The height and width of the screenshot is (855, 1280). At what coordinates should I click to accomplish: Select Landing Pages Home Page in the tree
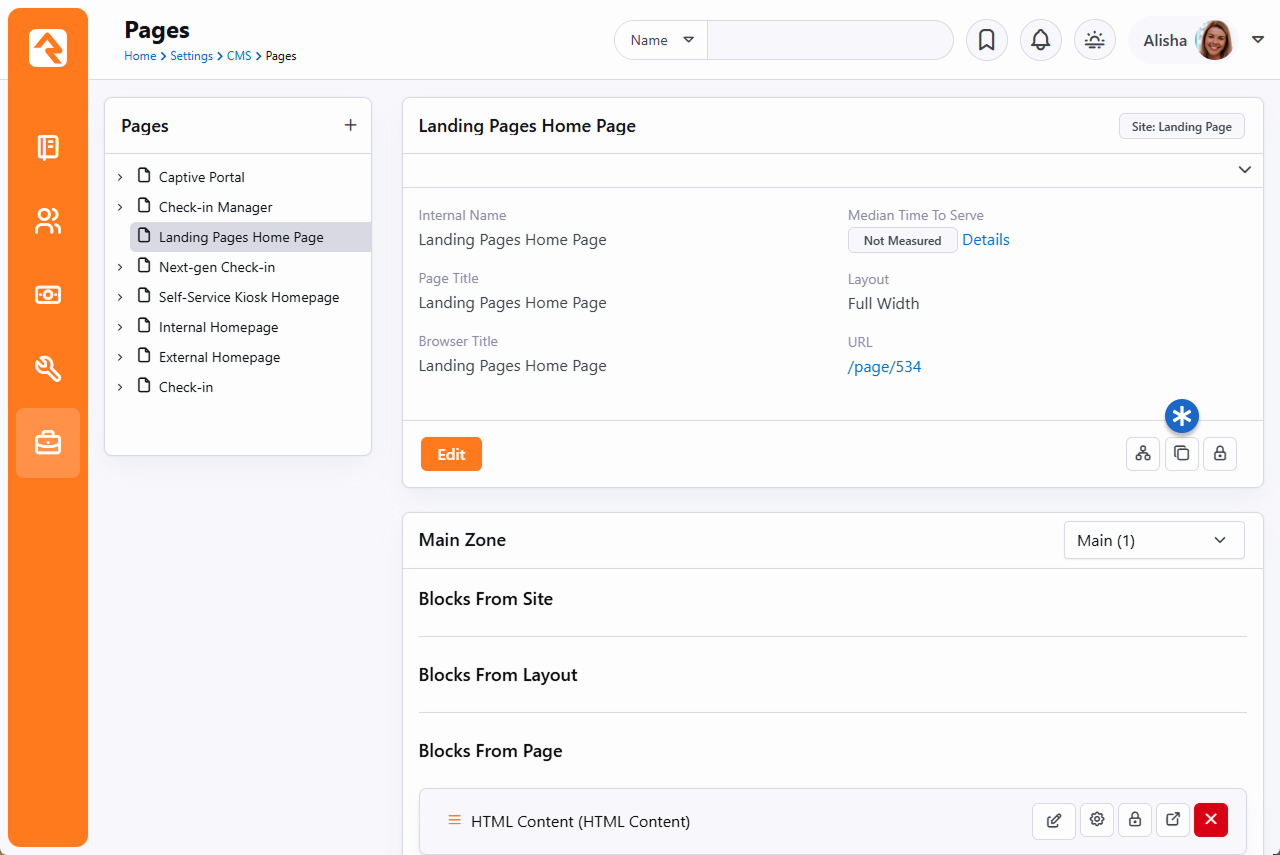tap(241, 237)
